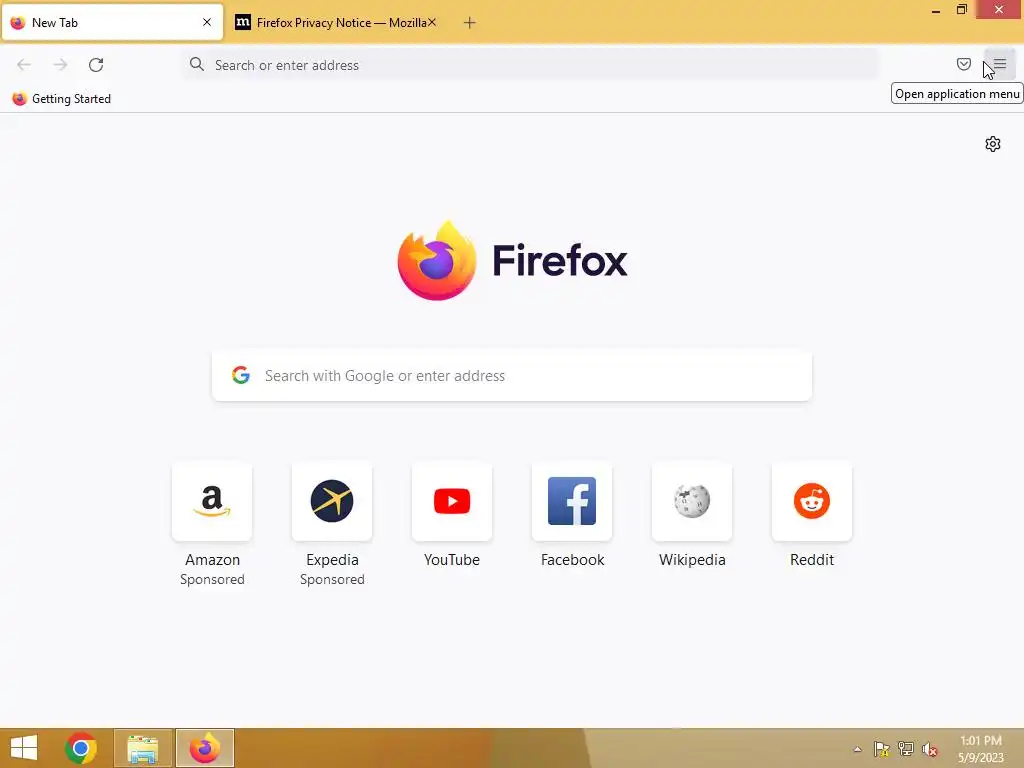
Task: Close the New Tab tab
Action: click(x=207, y=22)
